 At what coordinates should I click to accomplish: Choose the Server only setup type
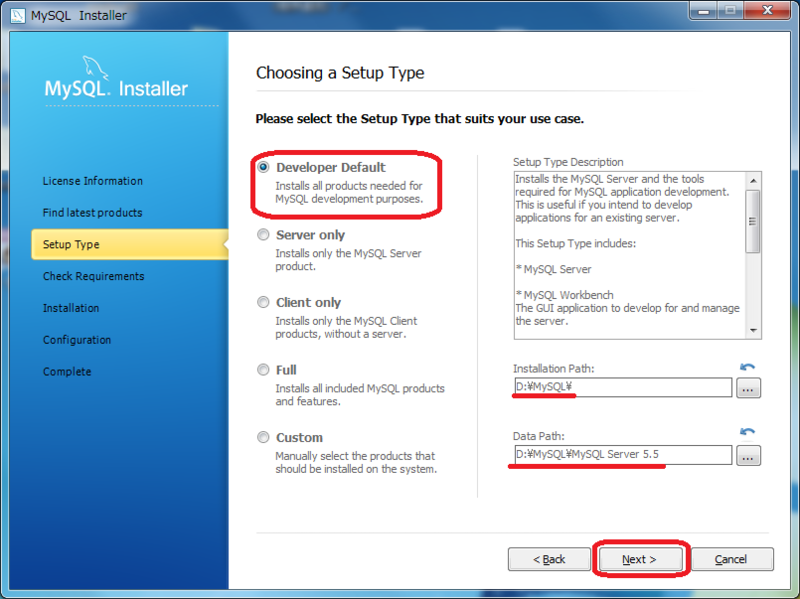point(263,235)
